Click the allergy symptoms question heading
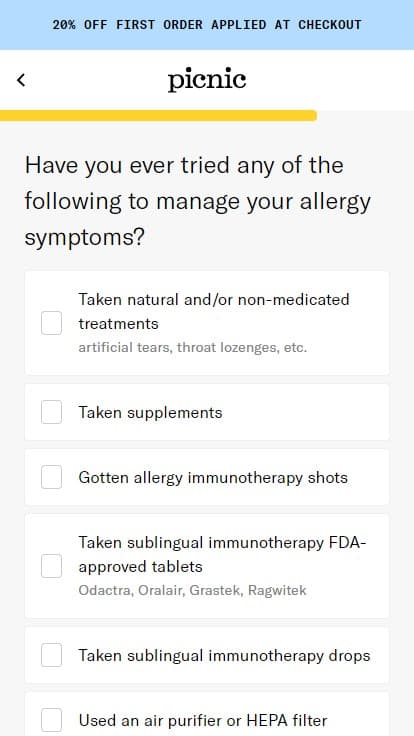The height and width of the screenshot is (736, 414). click(x=198, y=202)
